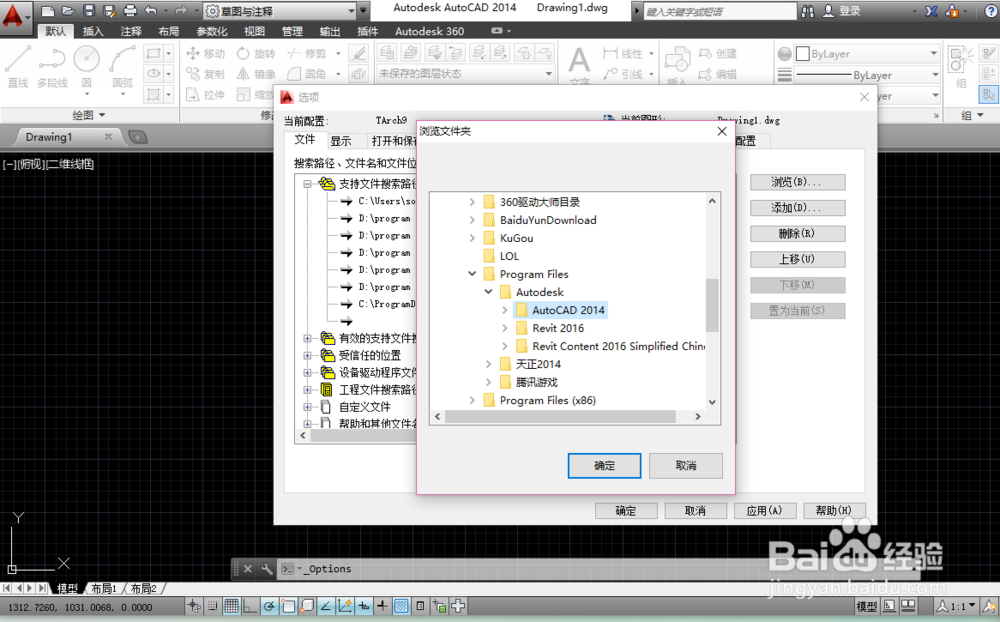Screen dimensions: 1000x622
Task: Collapse the 支持文件搜索路径 tree node
Action: tap(307, 184)
